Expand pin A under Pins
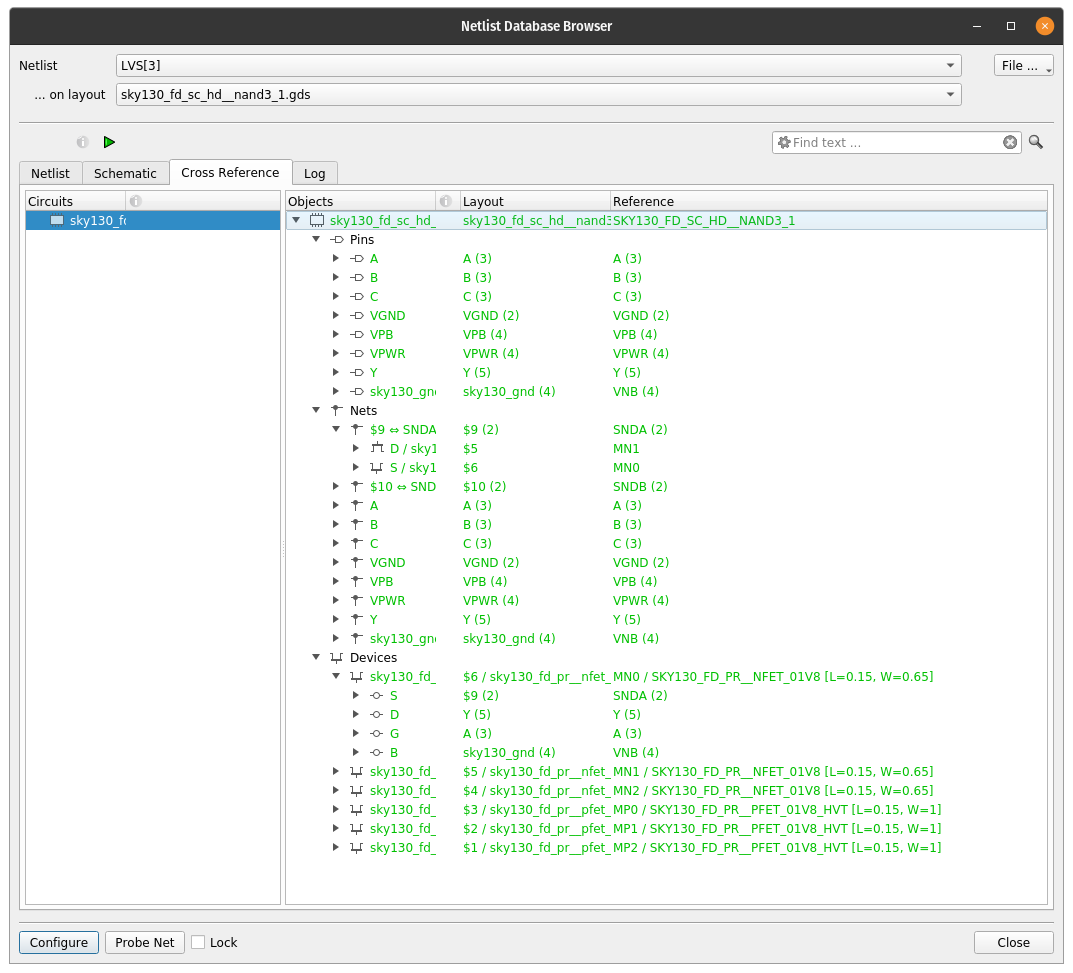 point(336,259)
